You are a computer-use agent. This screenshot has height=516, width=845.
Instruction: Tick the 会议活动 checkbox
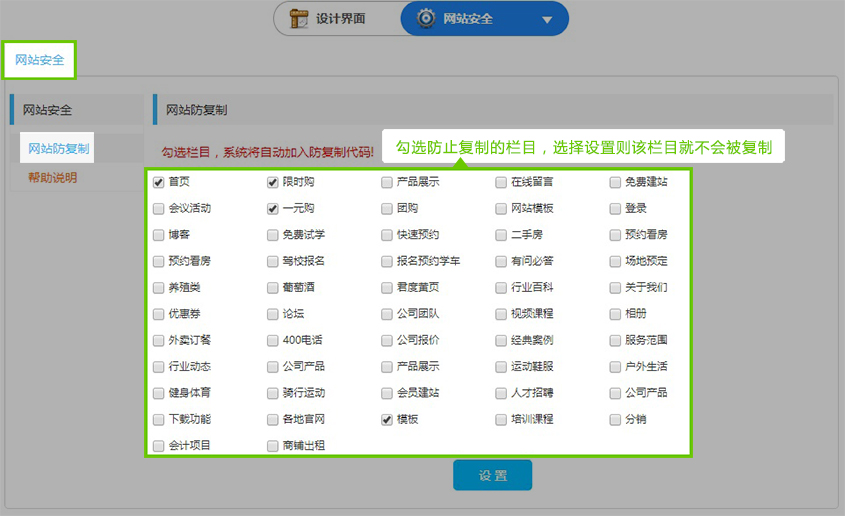159,209
